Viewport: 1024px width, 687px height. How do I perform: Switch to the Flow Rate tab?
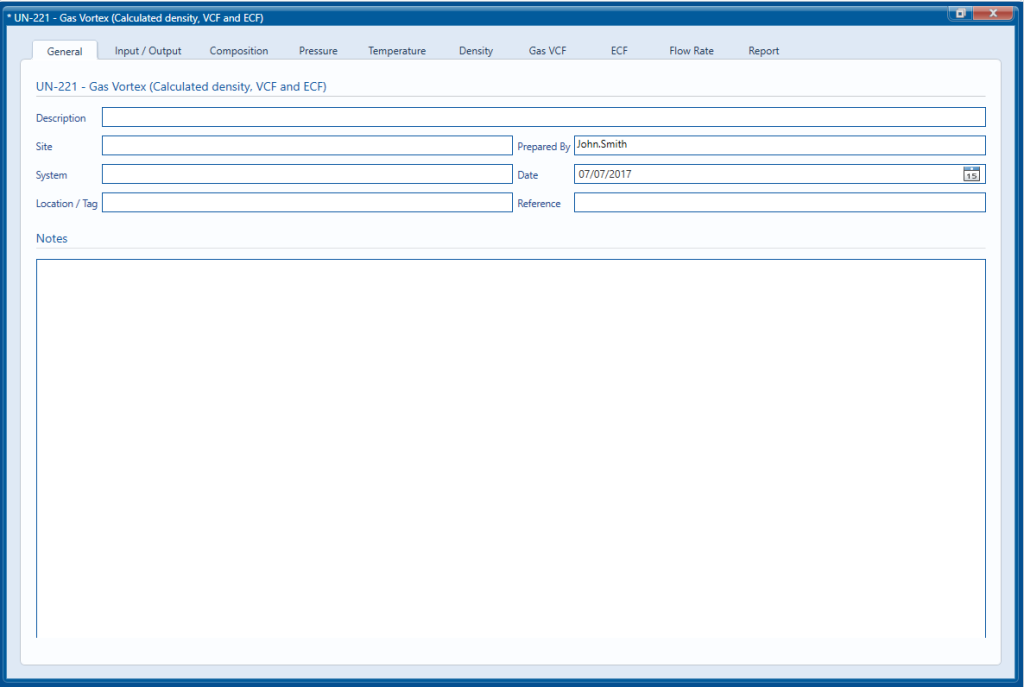tap(691, 50)
